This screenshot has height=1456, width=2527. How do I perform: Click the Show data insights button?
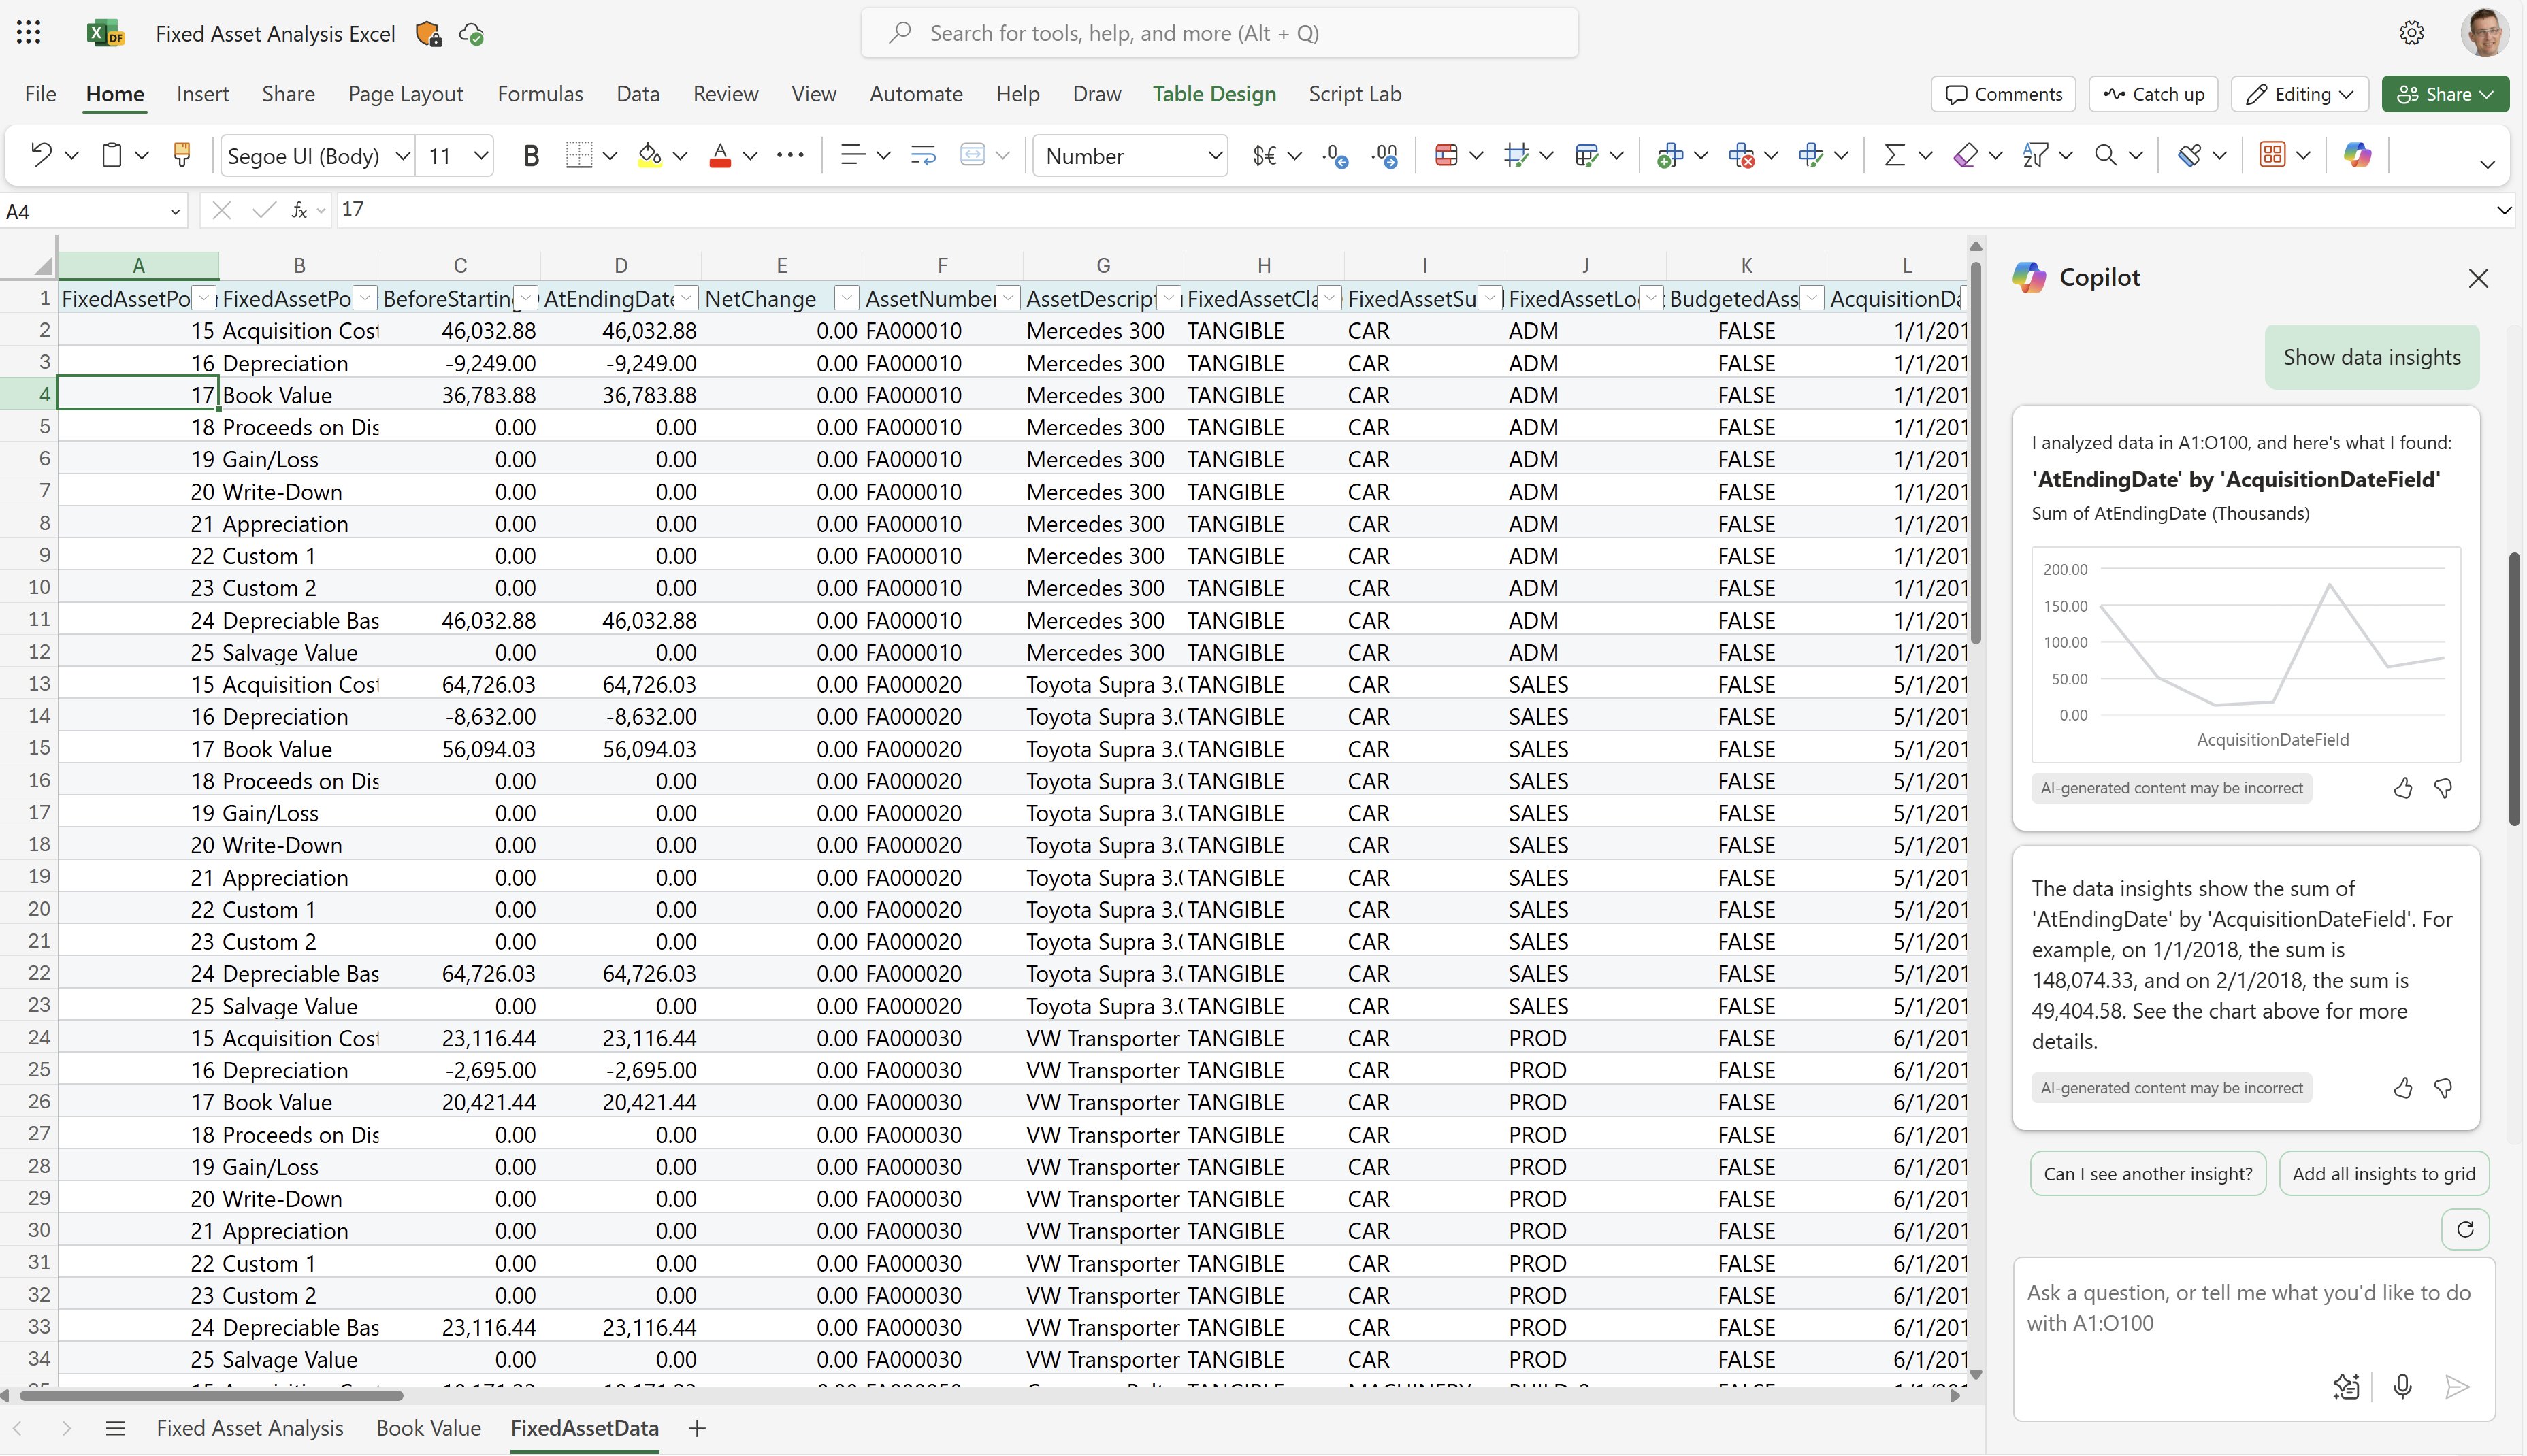click(x=2372, y=356)
